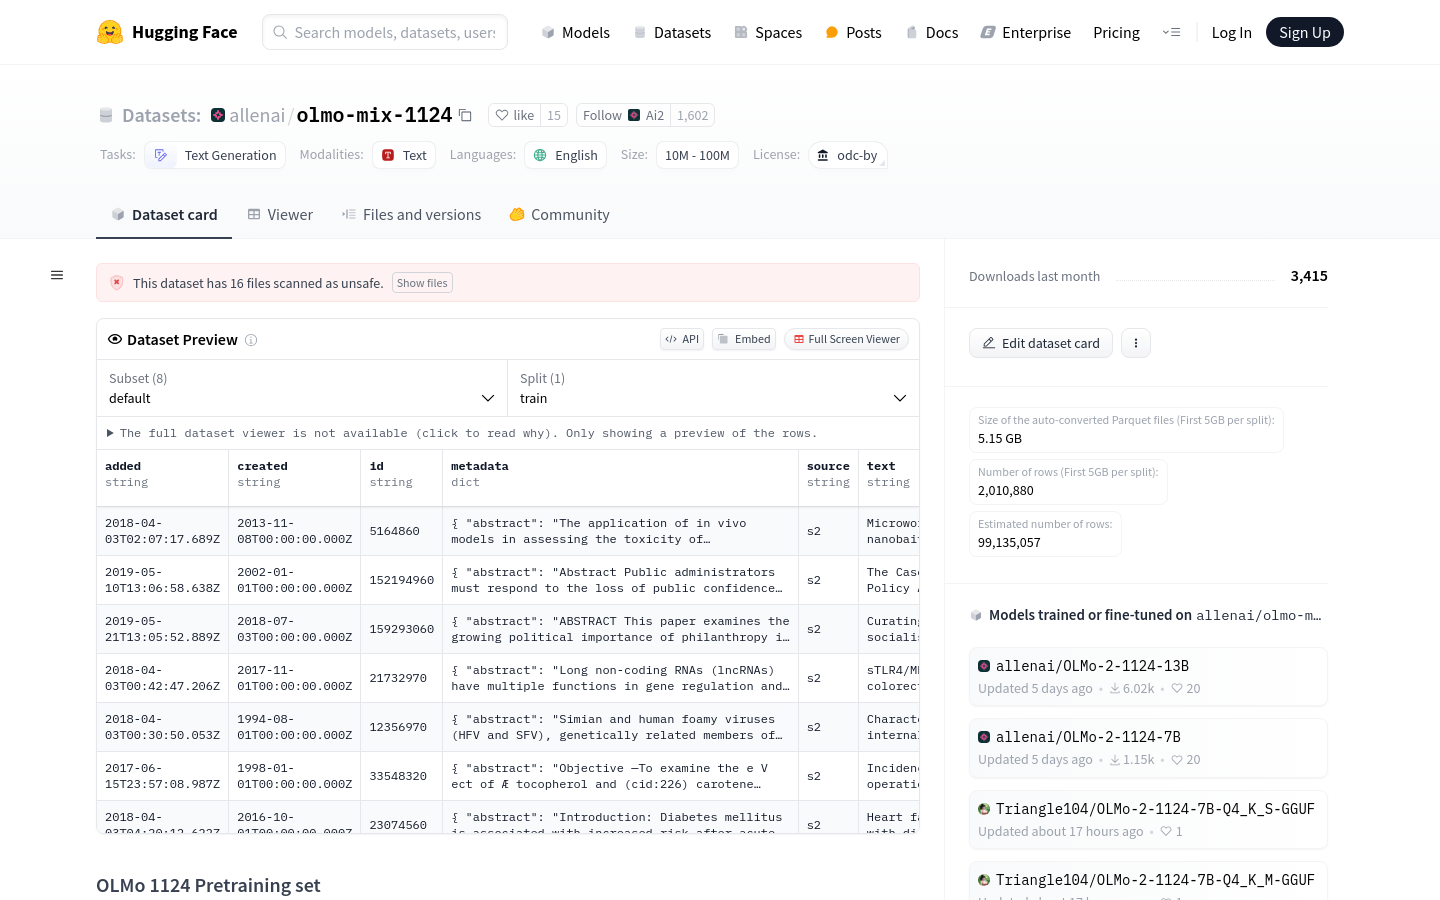
Task: Click the Hugging Face logo emoji
Action: click(x=110, y=32)
